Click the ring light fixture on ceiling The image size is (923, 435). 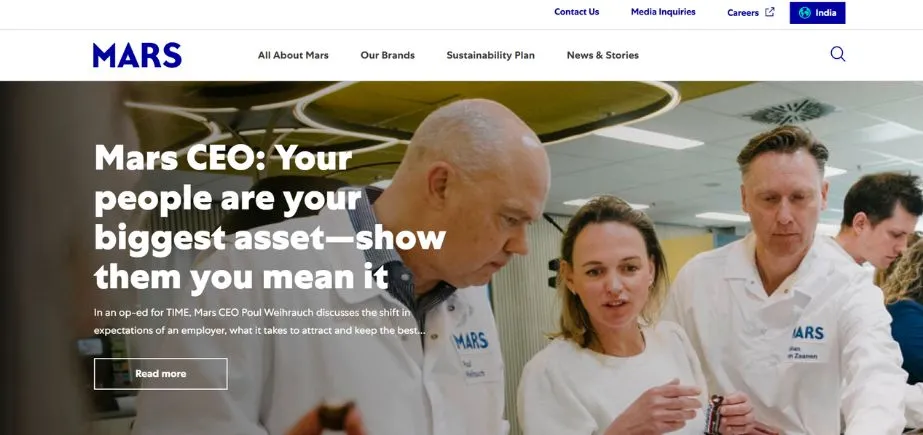pyautogui.click(x=489, y=112)
